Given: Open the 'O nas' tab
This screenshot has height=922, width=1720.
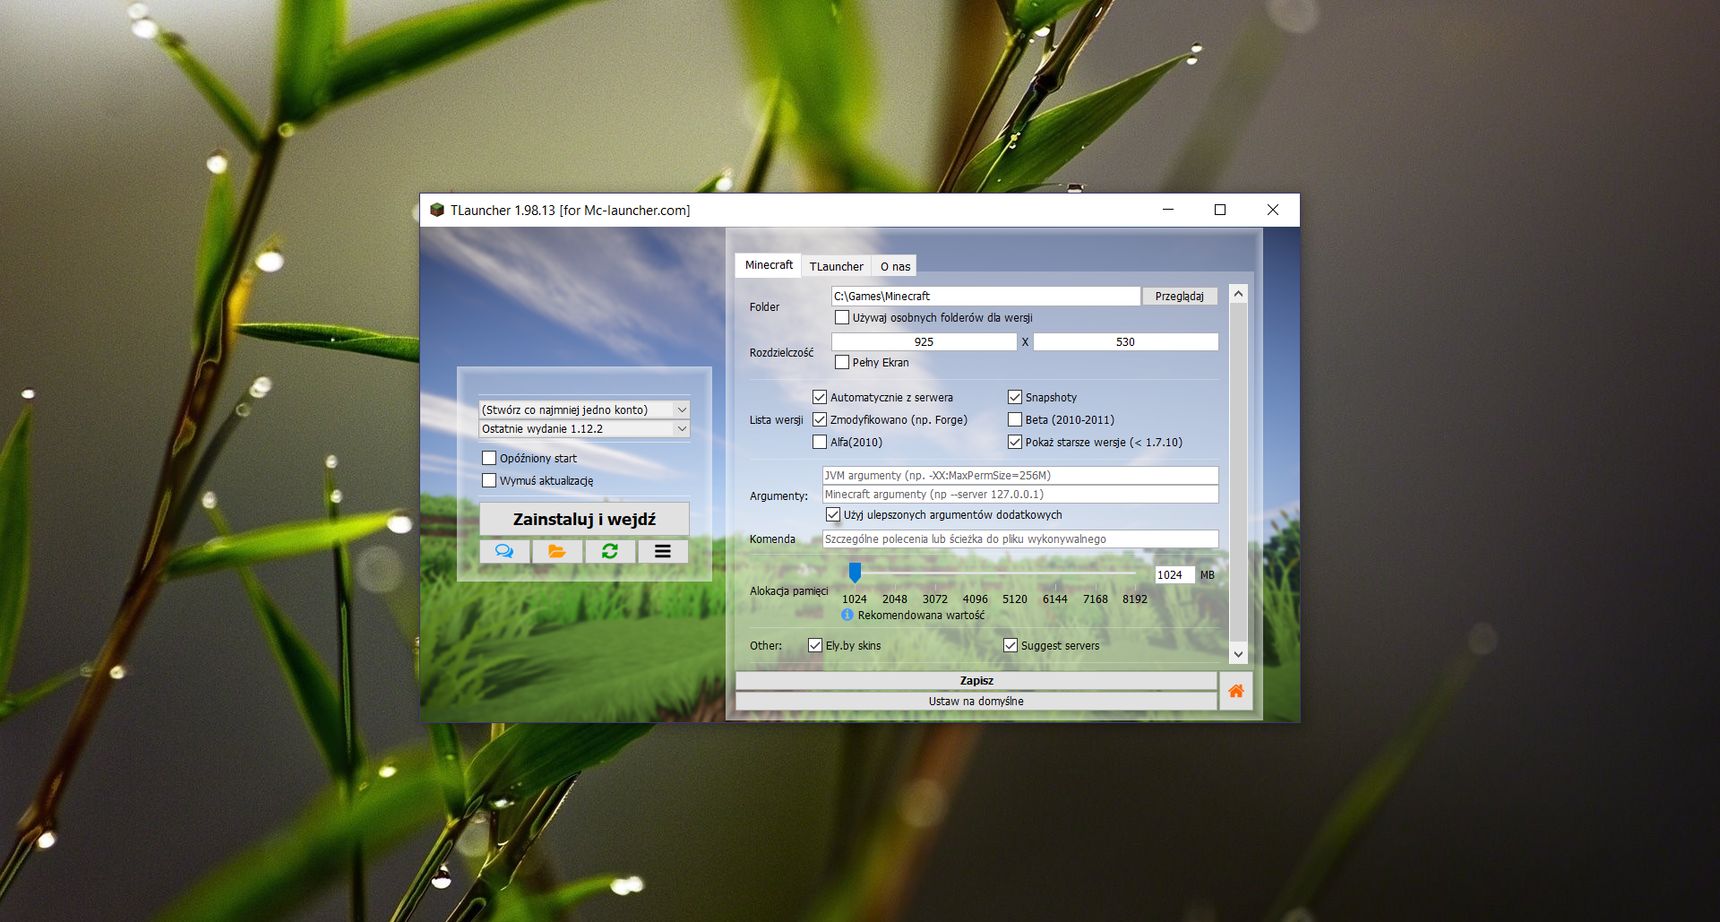Looking at the screenshot, I should [895, 266].
